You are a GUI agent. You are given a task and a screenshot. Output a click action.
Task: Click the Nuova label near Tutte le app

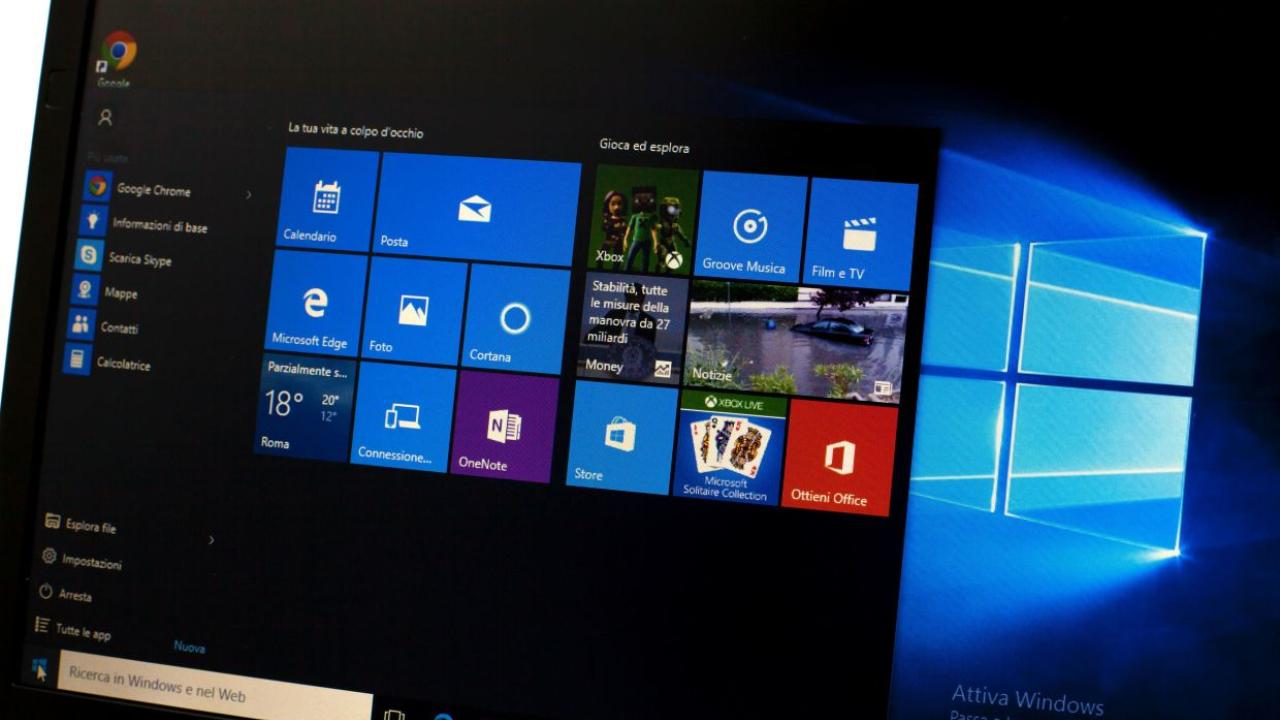(x=189, y=647)
